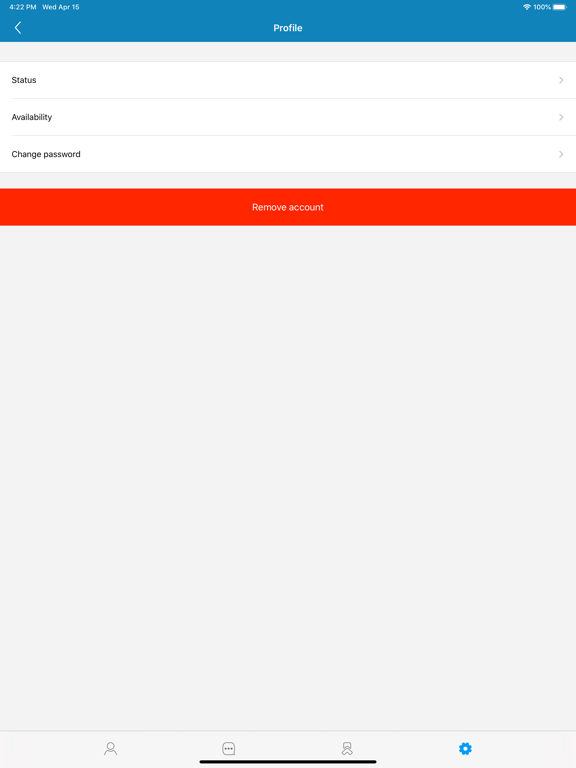Expand Availability using its right chevron
The height and width of the screenshot is (768, 576).
561,117
